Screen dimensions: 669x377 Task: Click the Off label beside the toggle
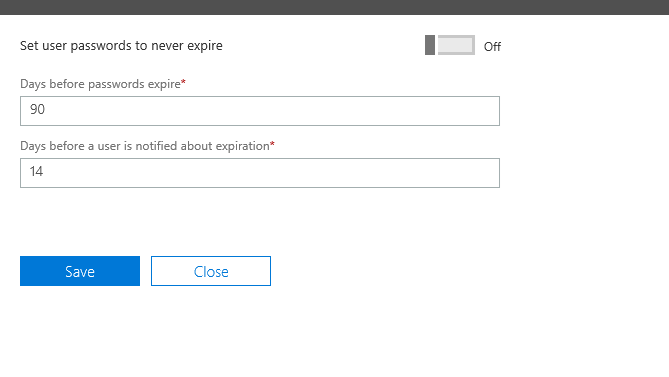pyautogui.click(x=492, y=46)
